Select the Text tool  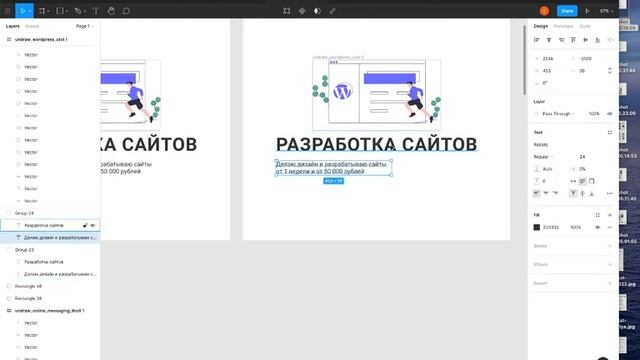[96, 11]
